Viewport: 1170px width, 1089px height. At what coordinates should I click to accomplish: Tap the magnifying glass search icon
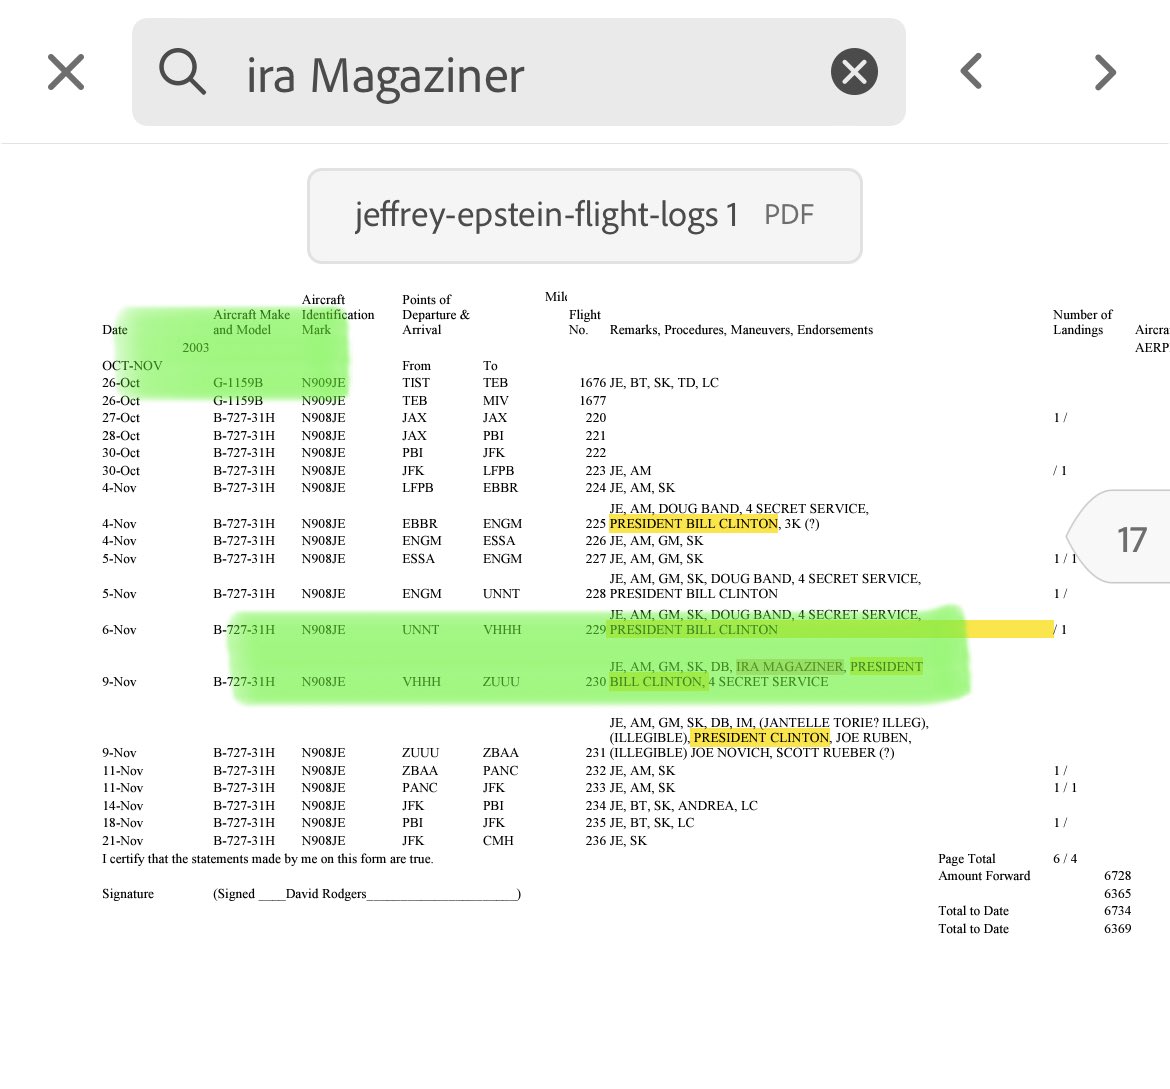pos(182,72)
